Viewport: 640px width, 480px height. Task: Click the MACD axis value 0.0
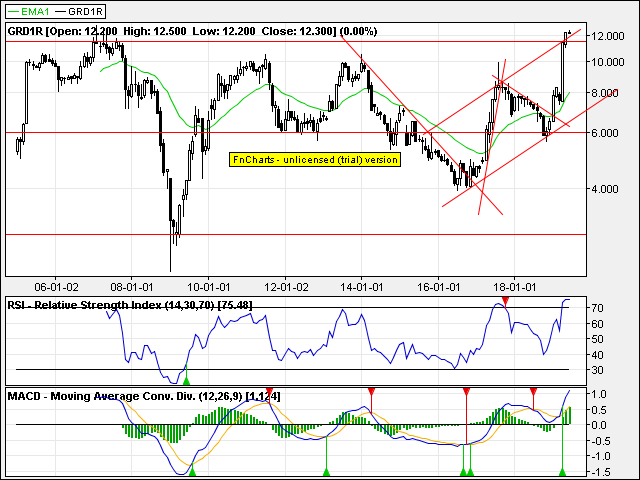click(599, 425)
